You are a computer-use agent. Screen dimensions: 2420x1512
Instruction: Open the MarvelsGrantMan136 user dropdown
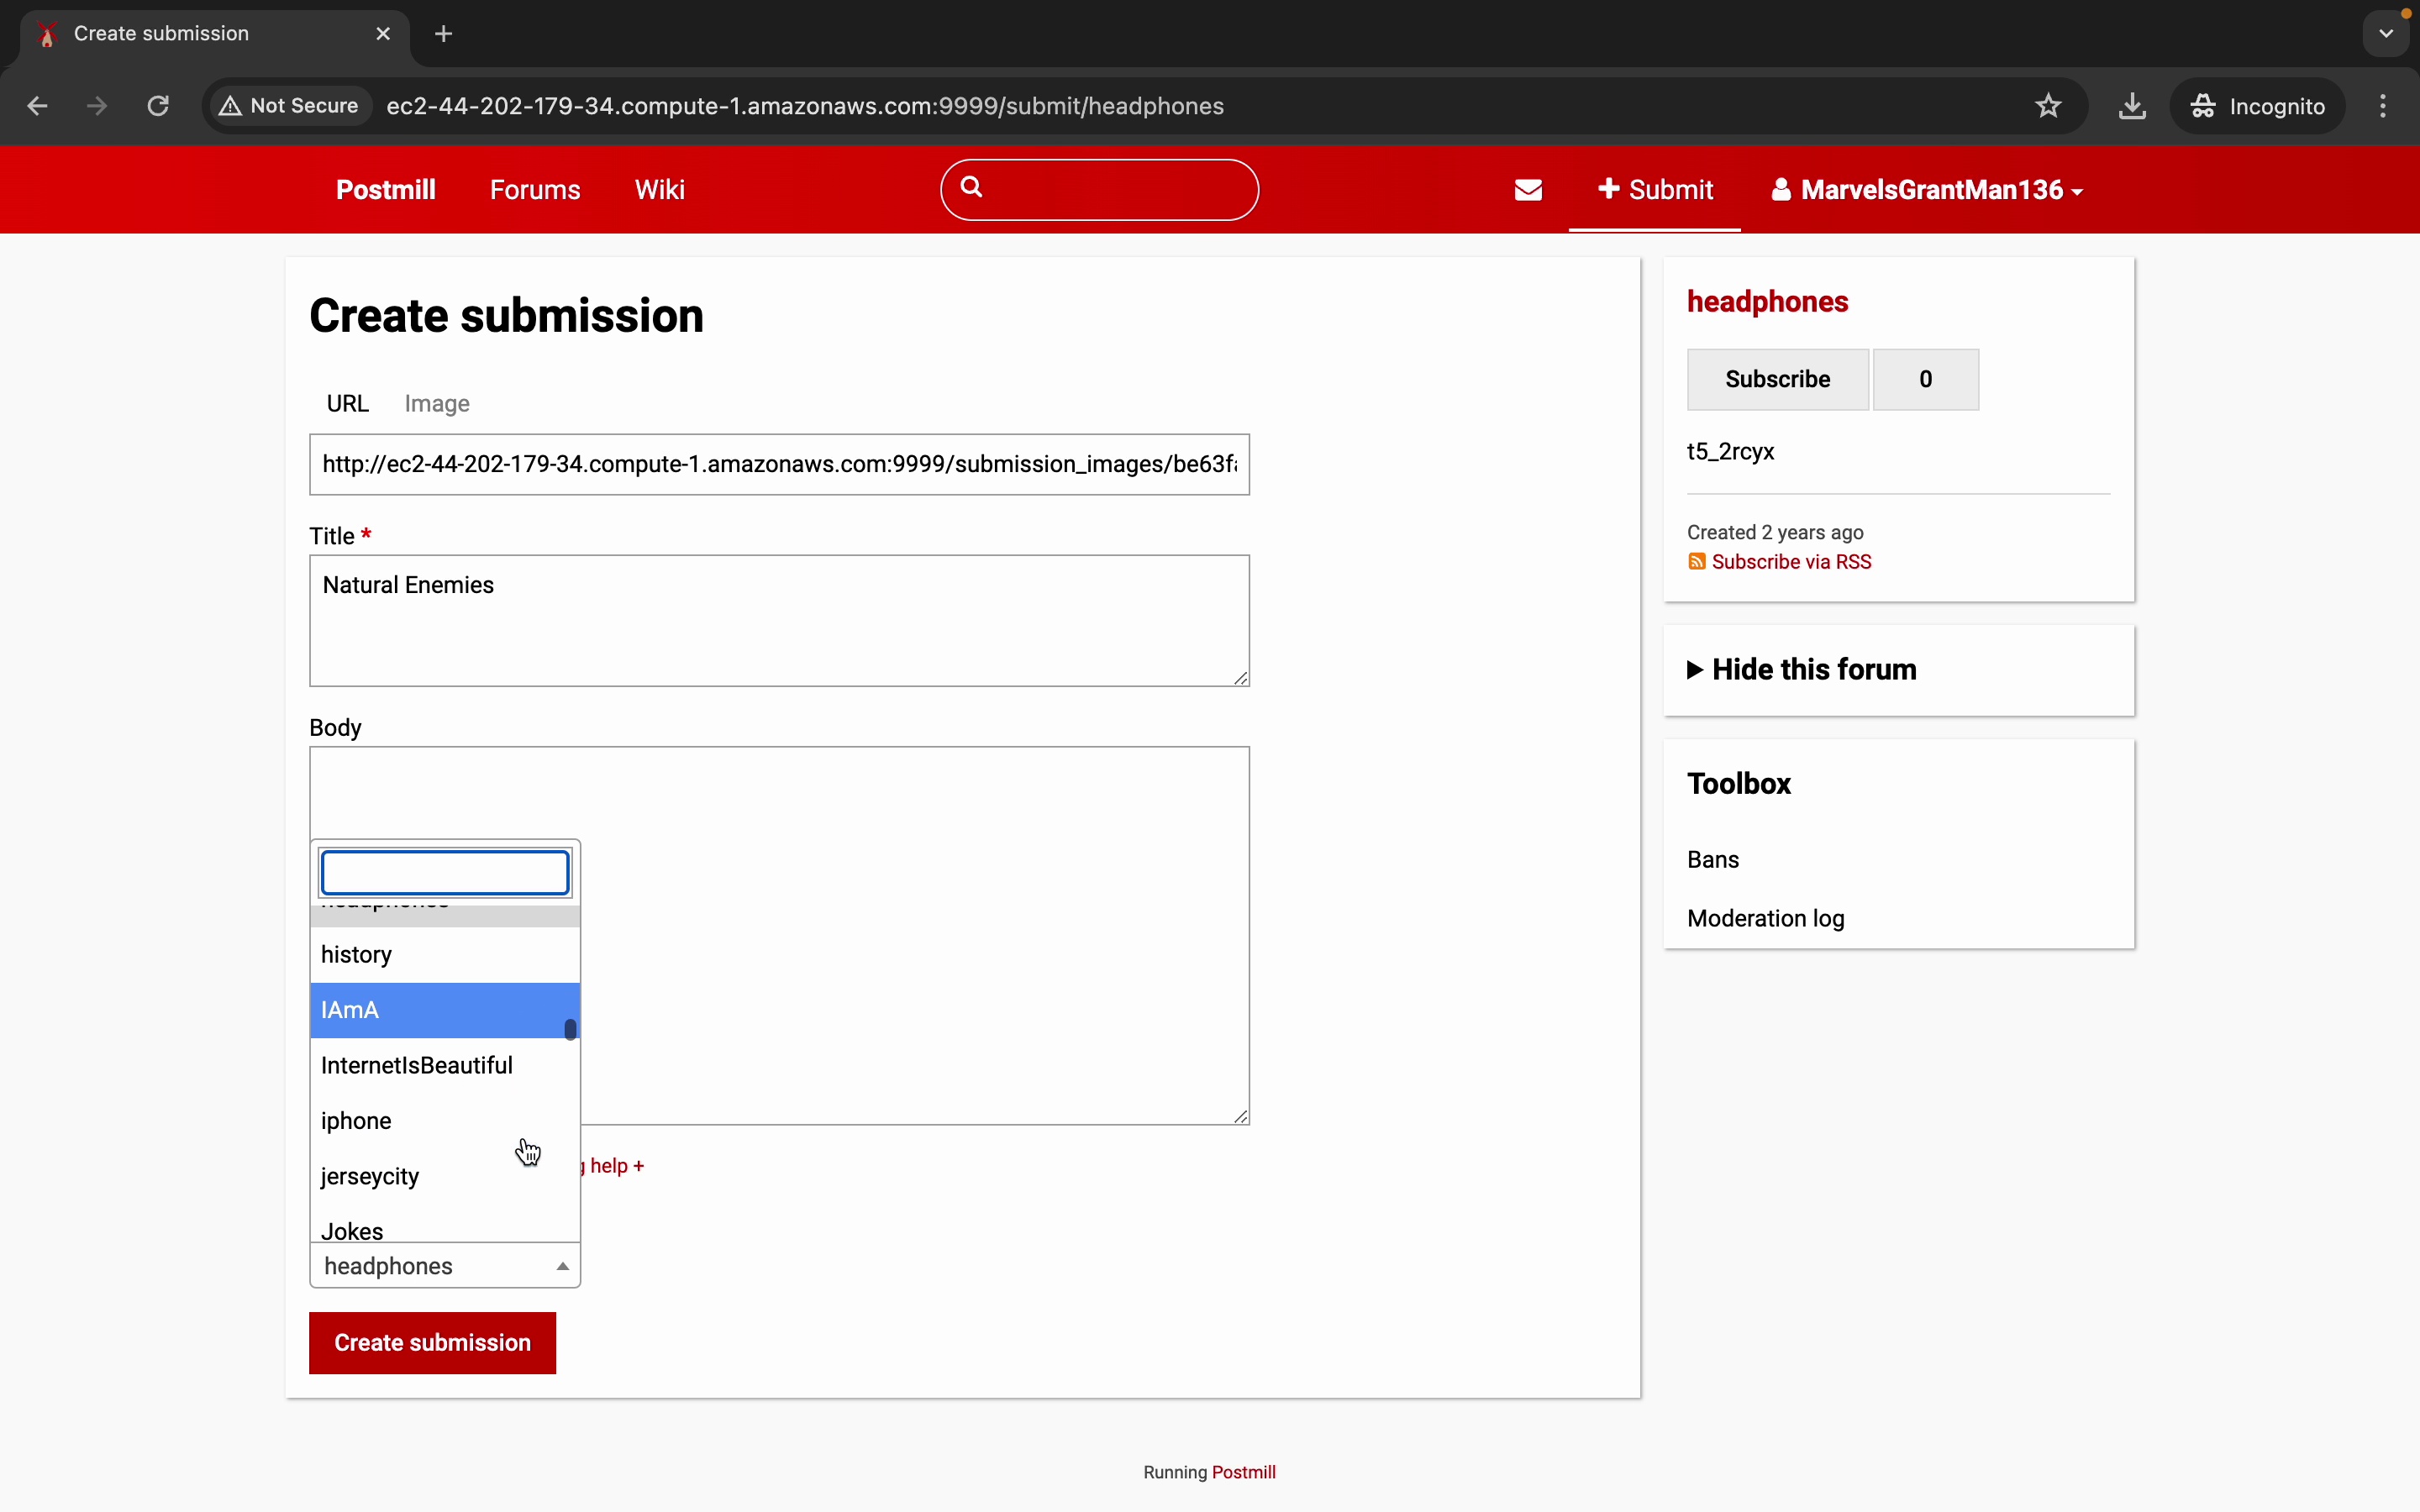pyautogui.click(x=1927, y=190)
